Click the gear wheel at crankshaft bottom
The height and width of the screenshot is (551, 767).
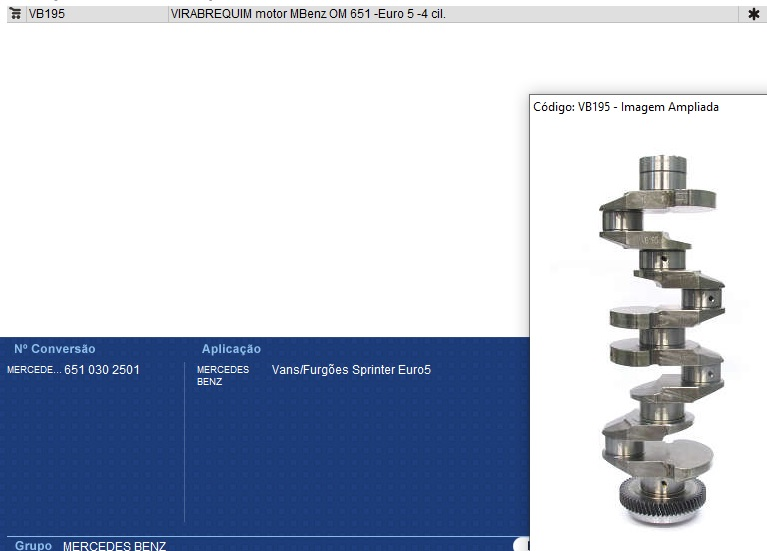(x=661, y=493)
